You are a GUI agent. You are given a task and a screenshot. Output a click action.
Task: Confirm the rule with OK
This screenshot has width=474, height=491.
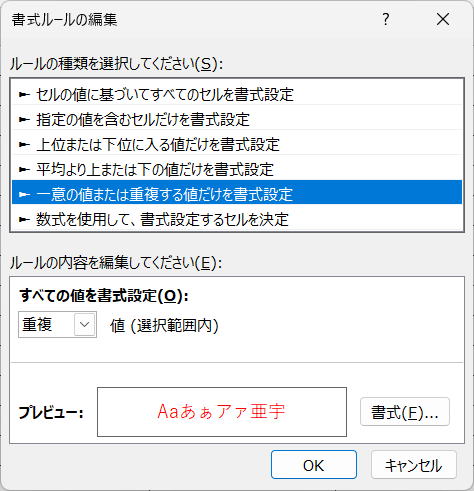[x=314, y=465]
